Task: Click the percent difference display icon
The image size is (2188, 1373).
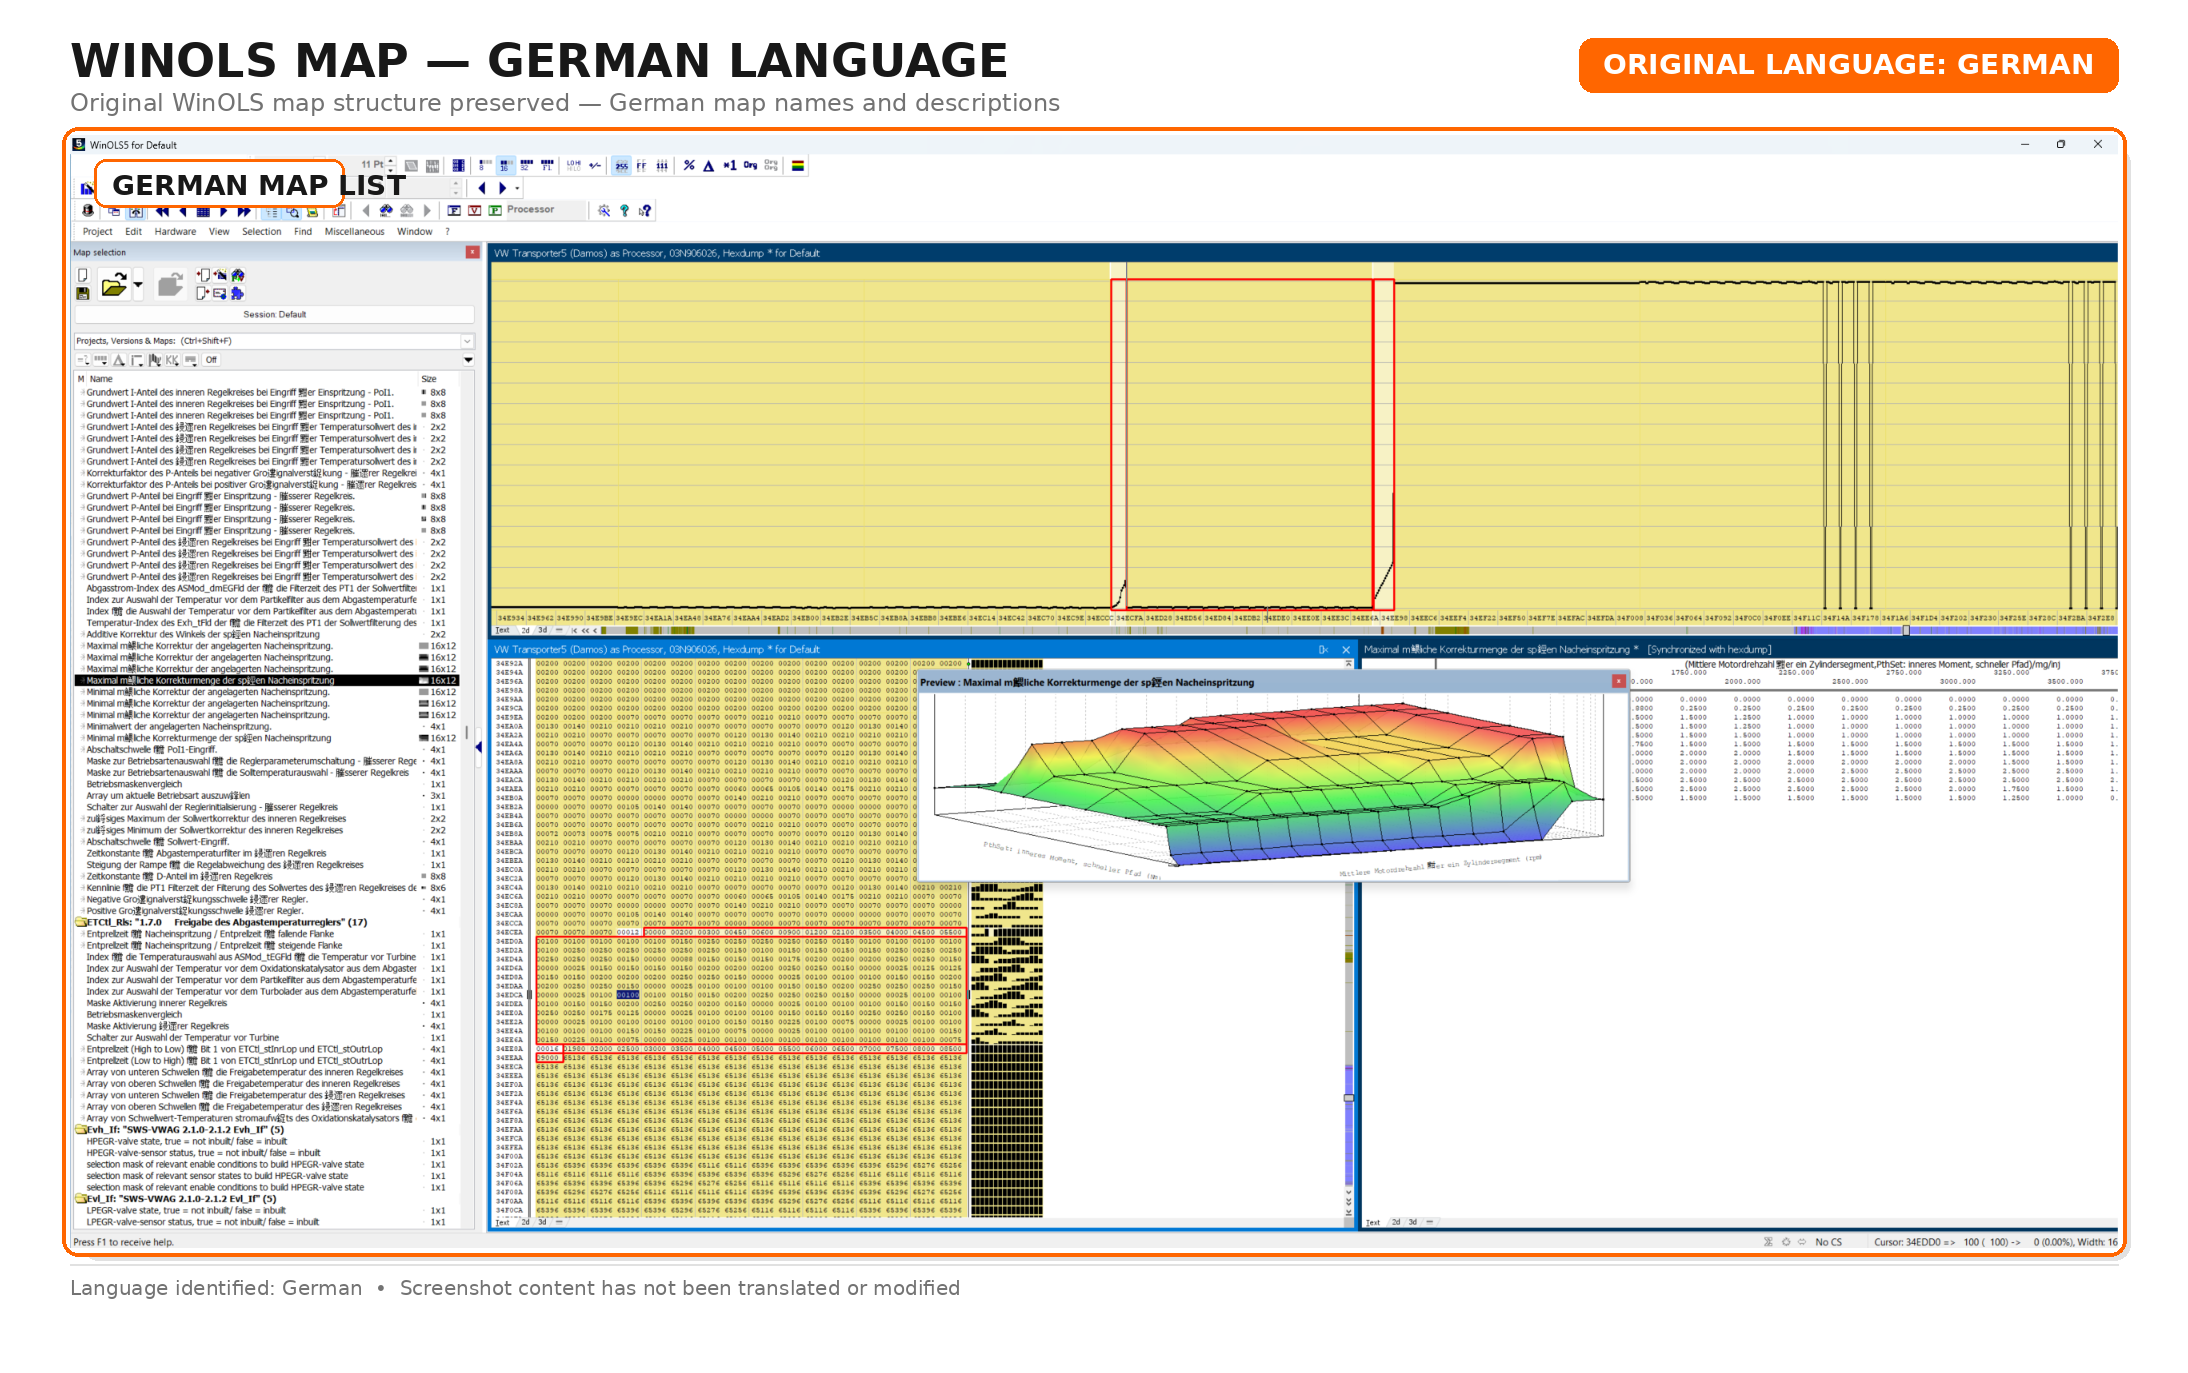Action: pos(689,165)
